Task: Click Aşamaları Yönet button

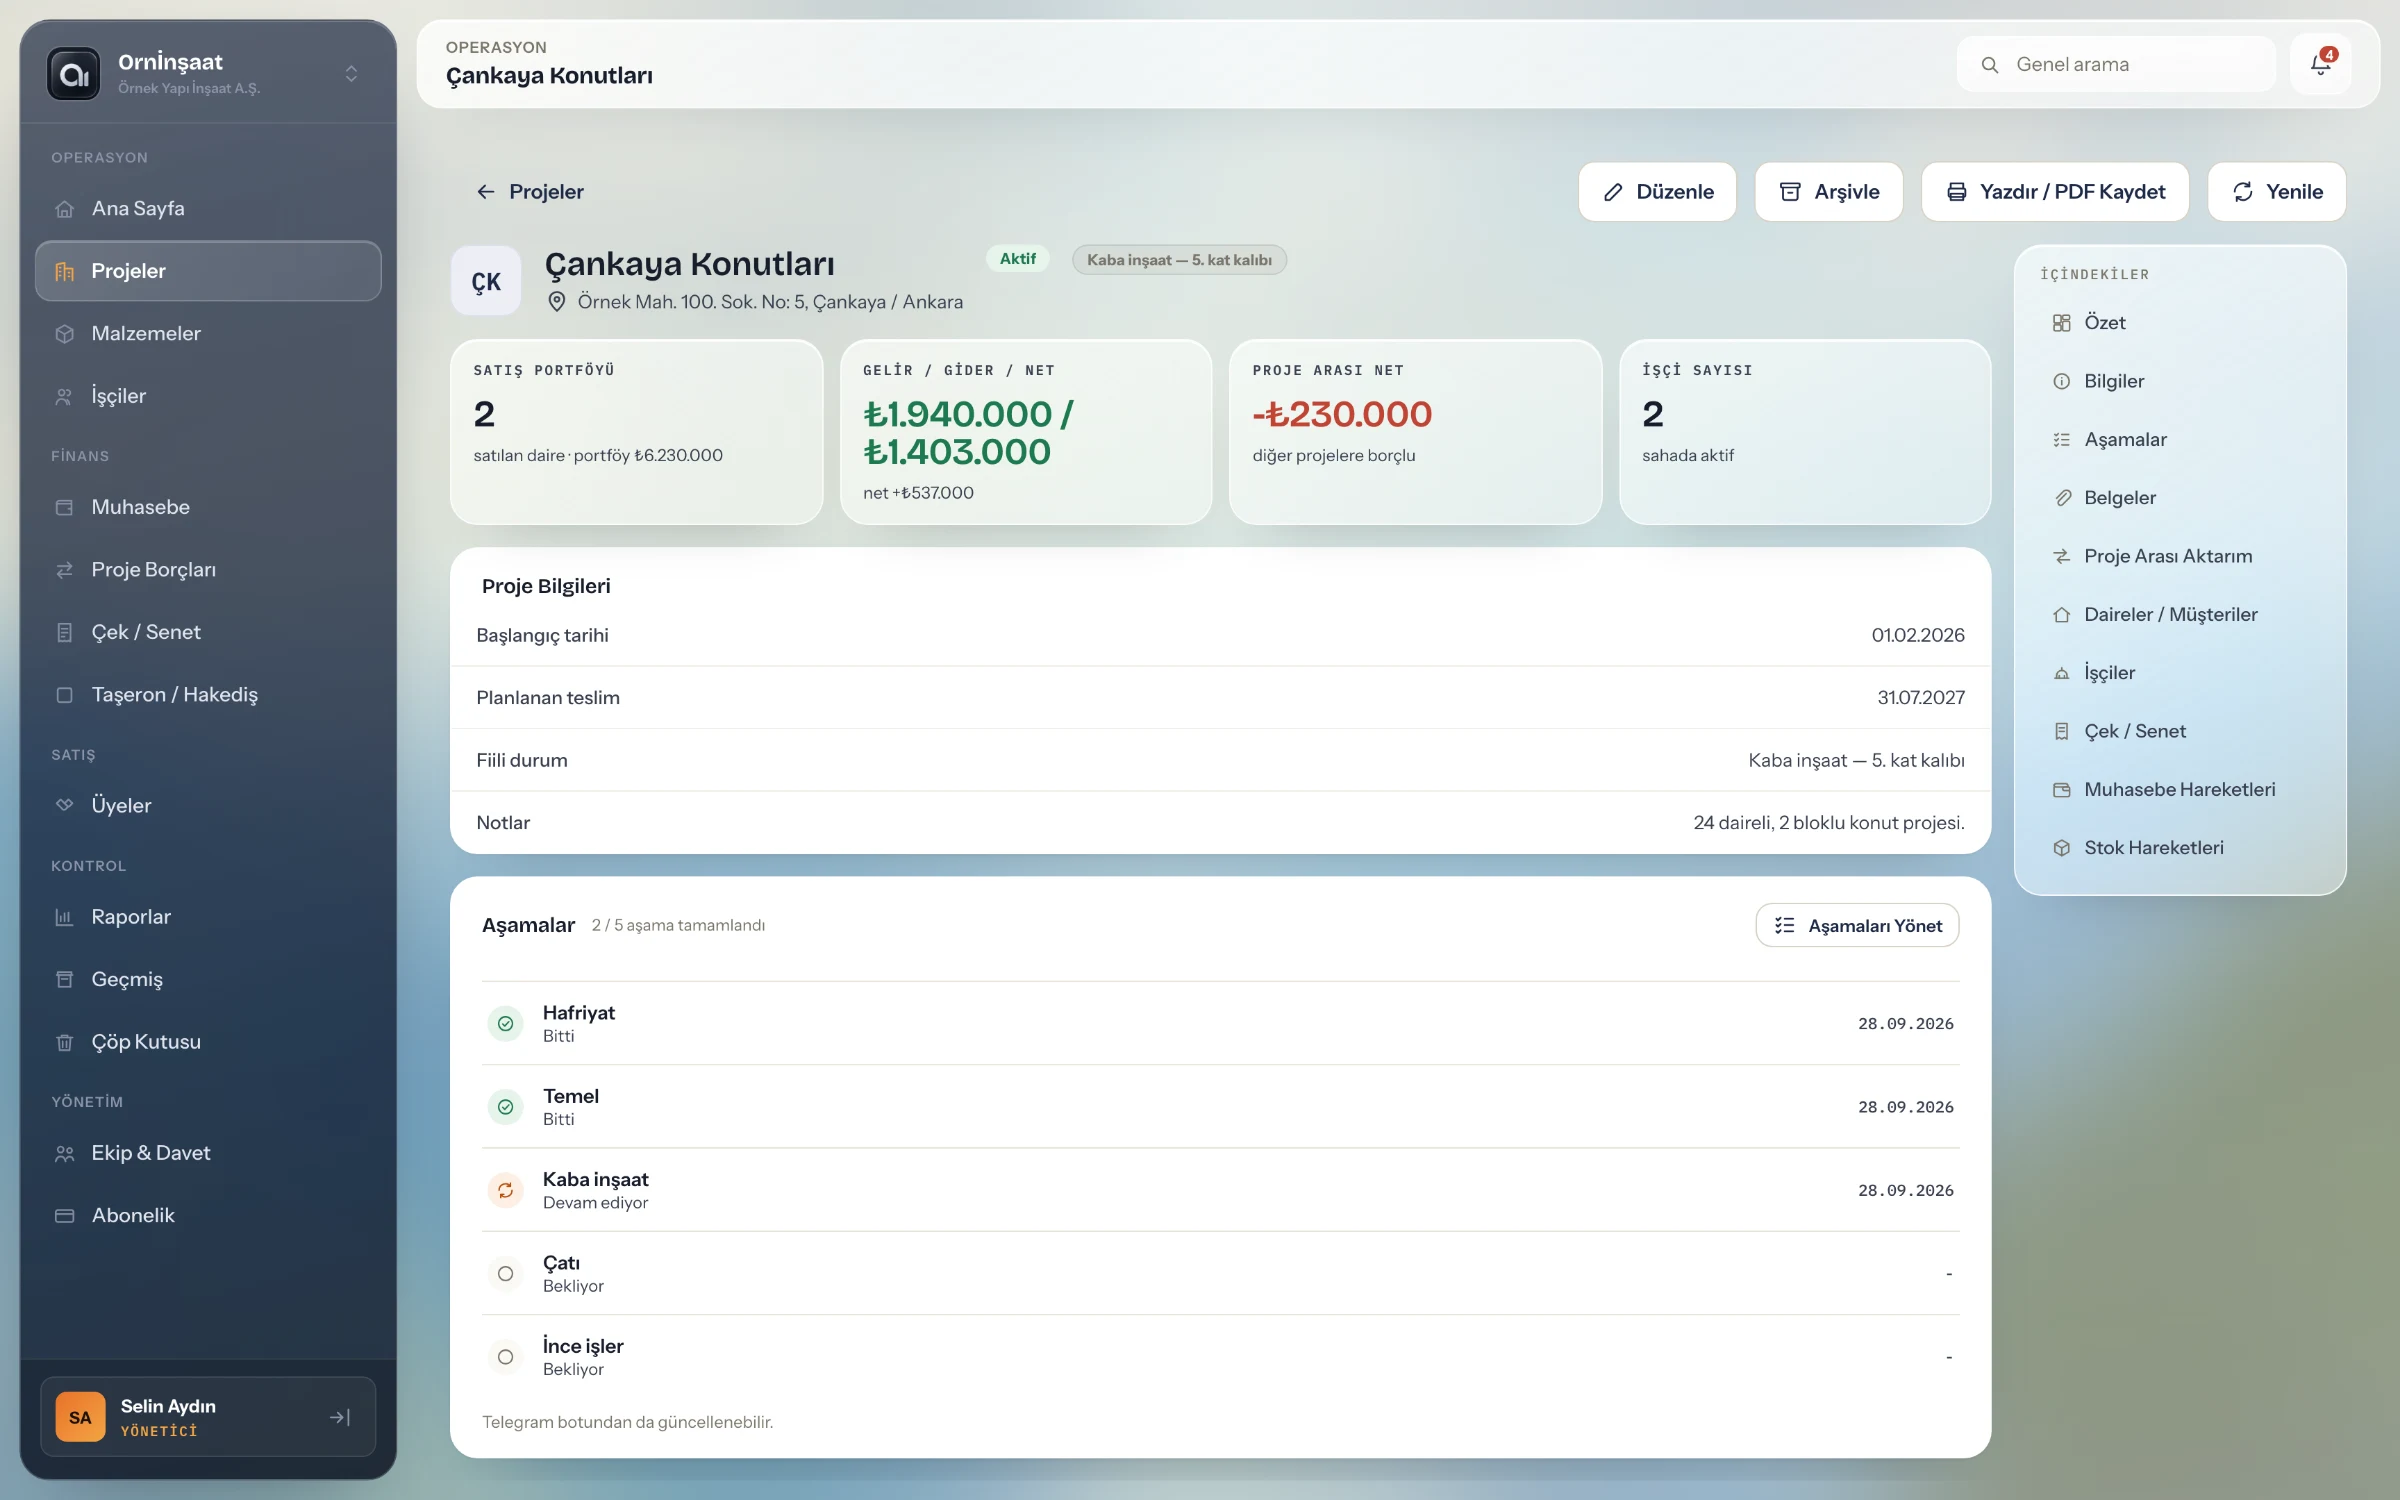Action: point(1857,926)
